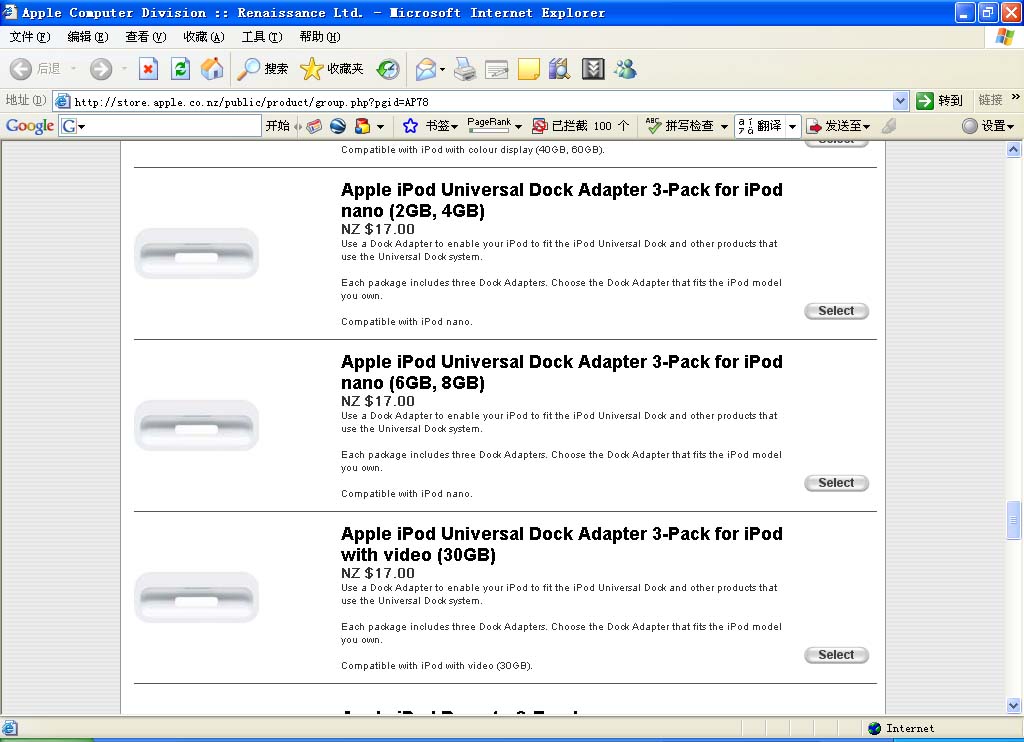Click the Back navigation arrow icon
1024x742 pixels.
click(x=21, y=69)
